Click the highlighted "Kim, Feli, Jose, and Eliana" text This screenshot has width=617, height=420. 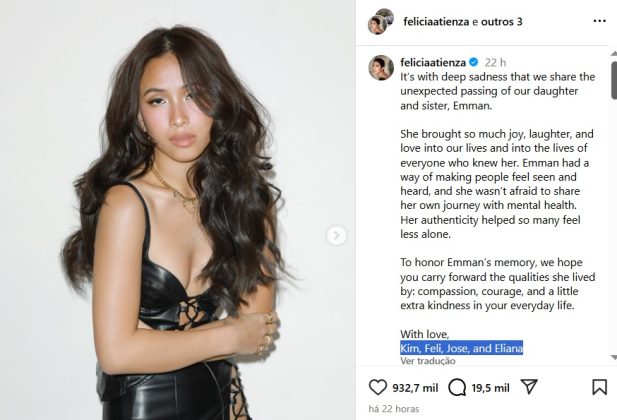click(x=461, y=347)
